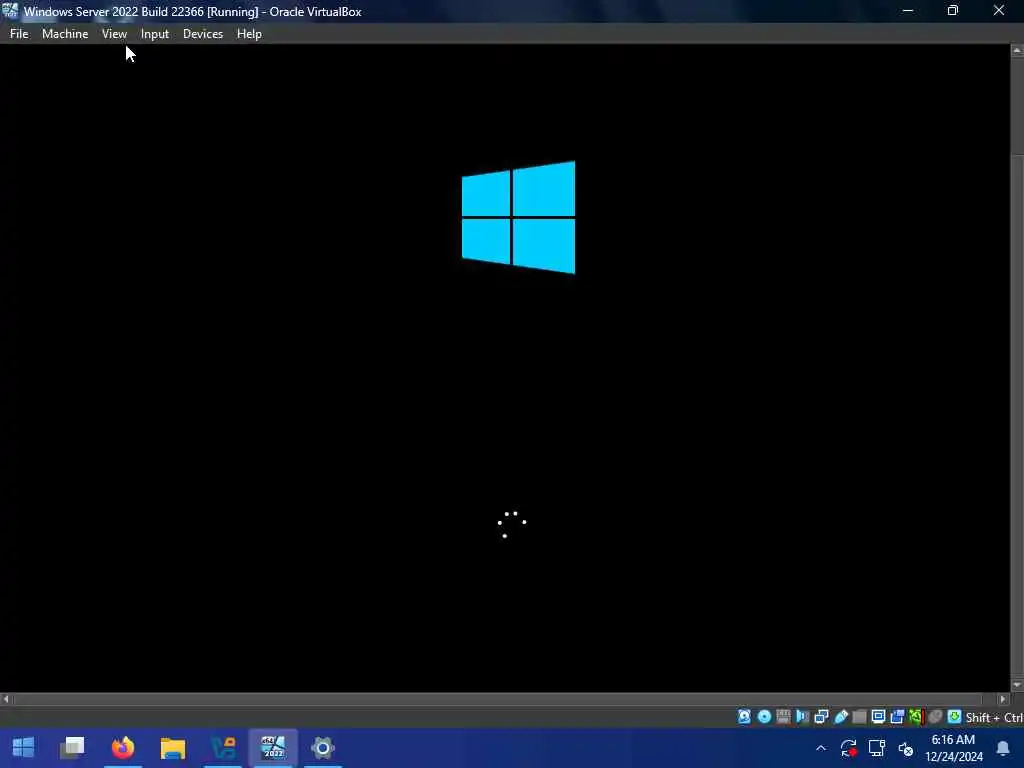Open the Windows Start menu
Screen dimensions: 1024x768
24,747
